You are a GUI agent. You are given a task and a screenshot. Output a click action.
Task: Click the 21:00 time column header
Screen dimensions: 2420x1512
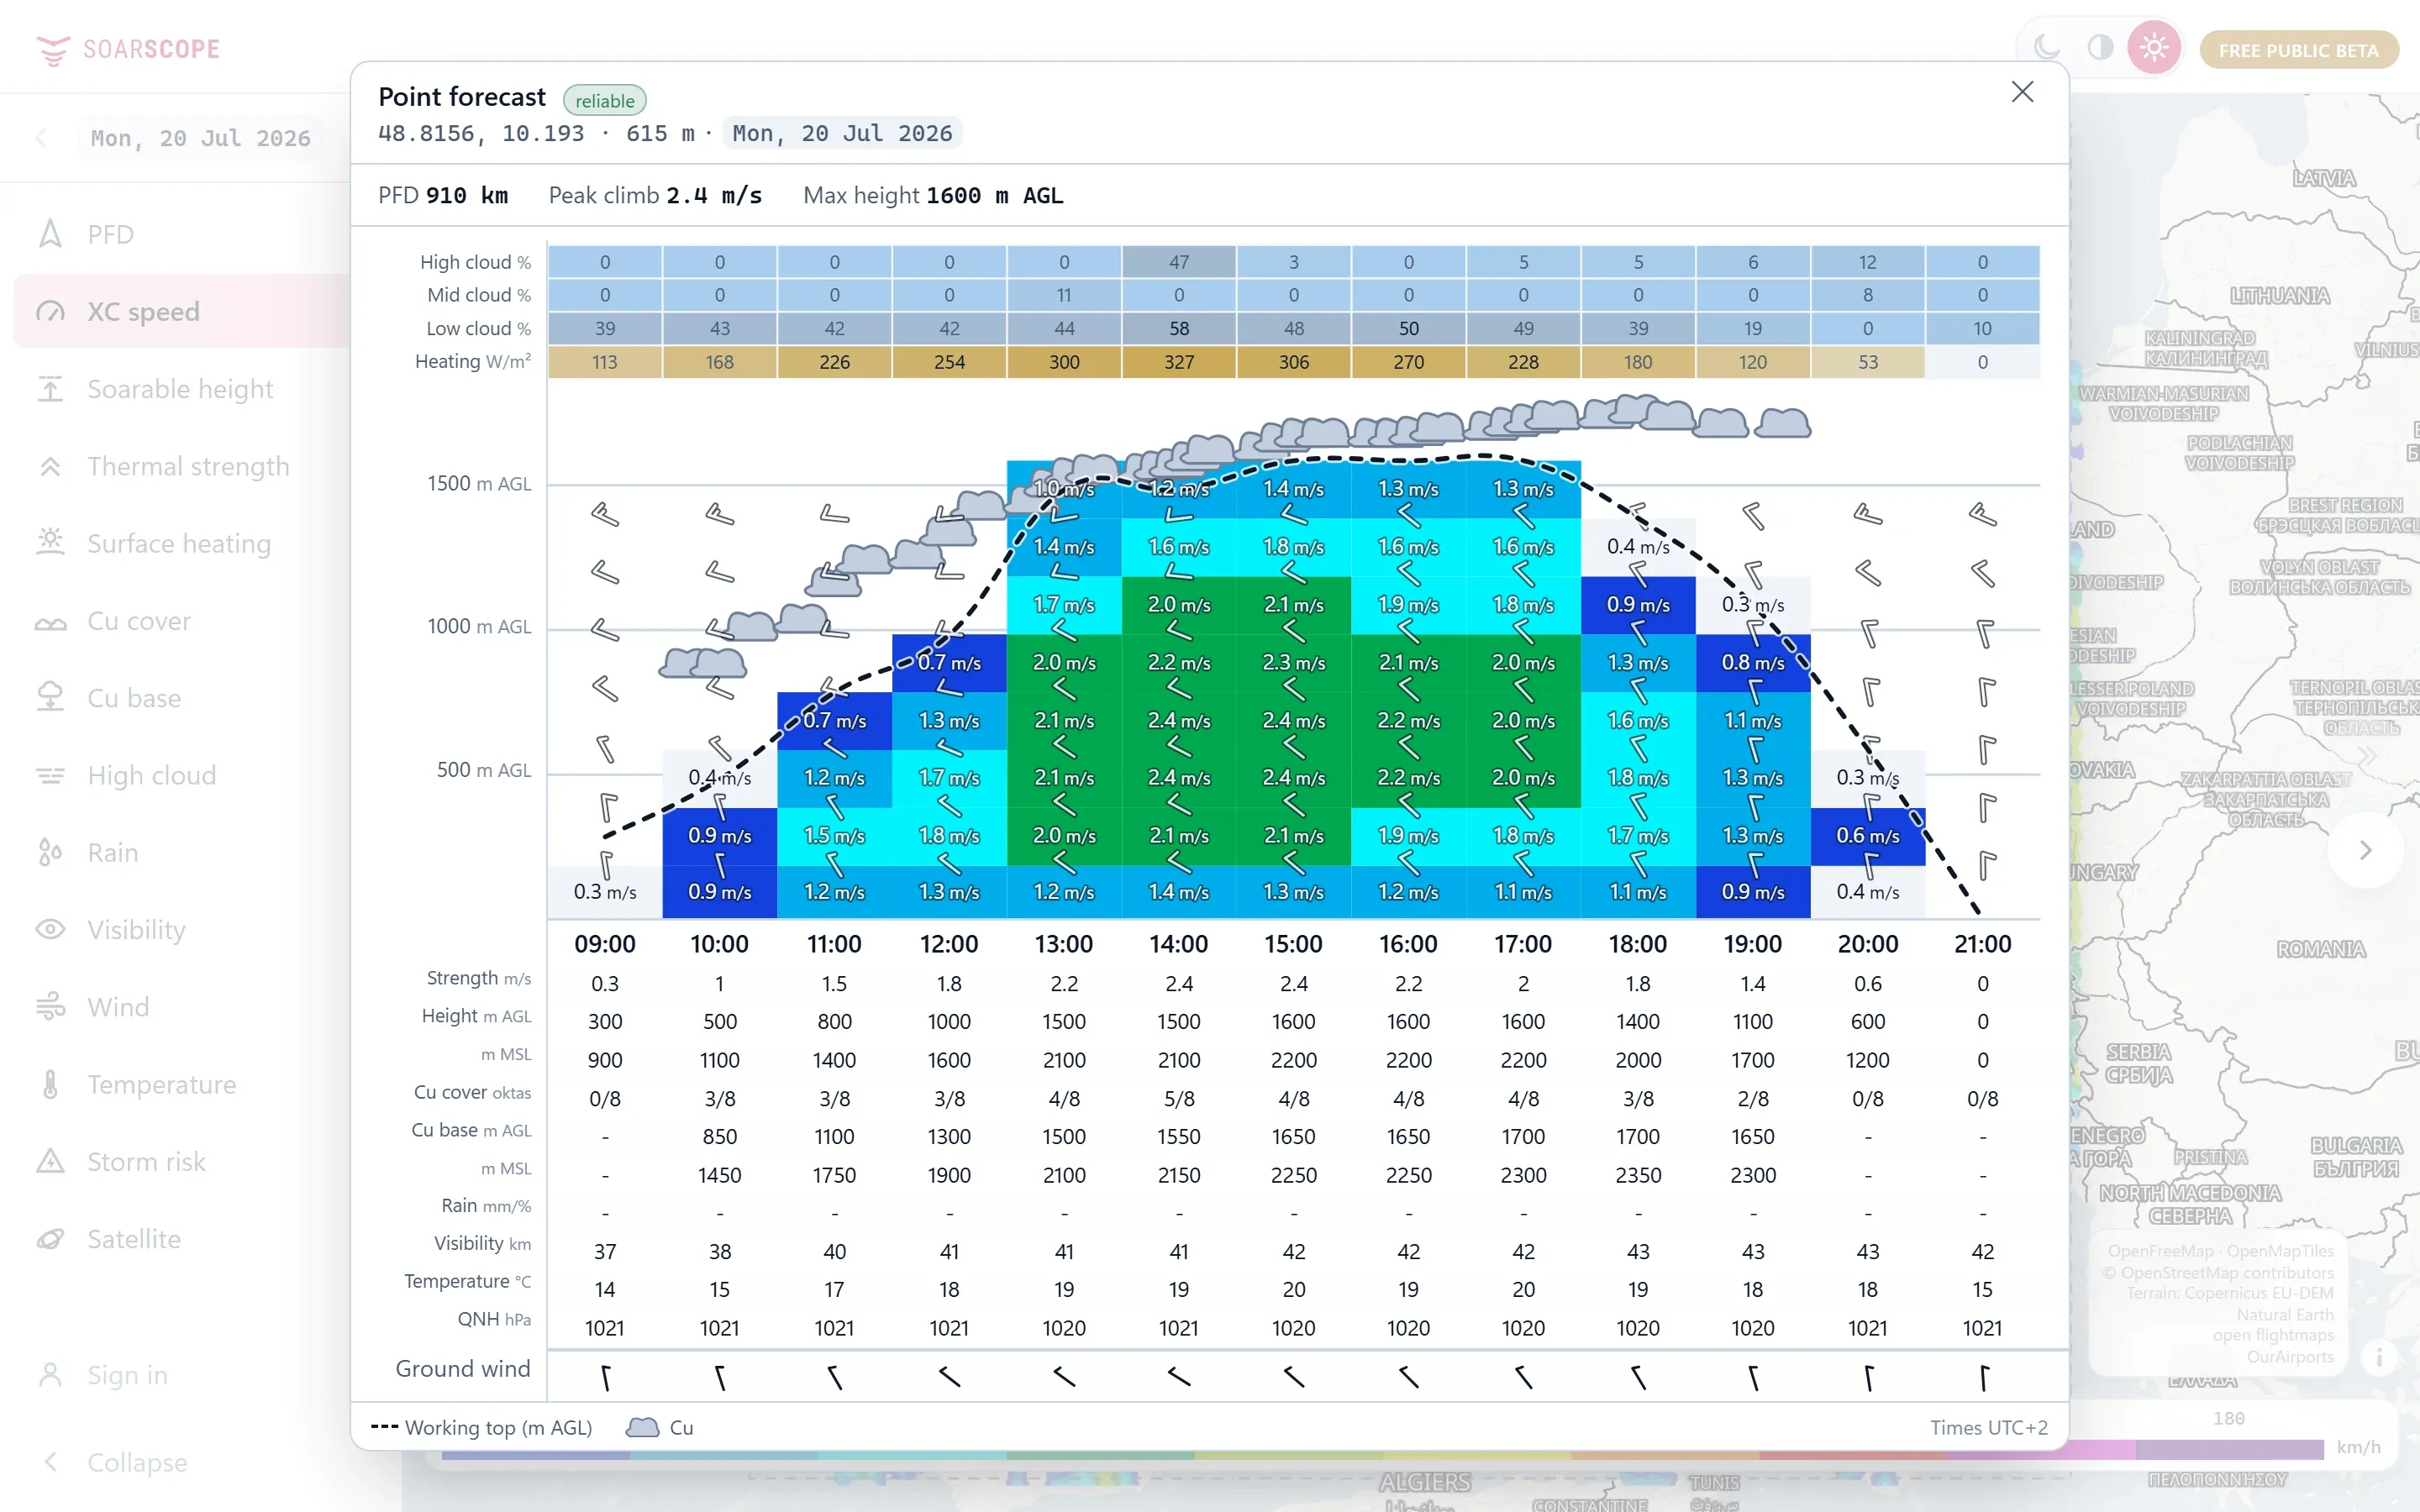pyautogui.click(x=1982, y=944)
